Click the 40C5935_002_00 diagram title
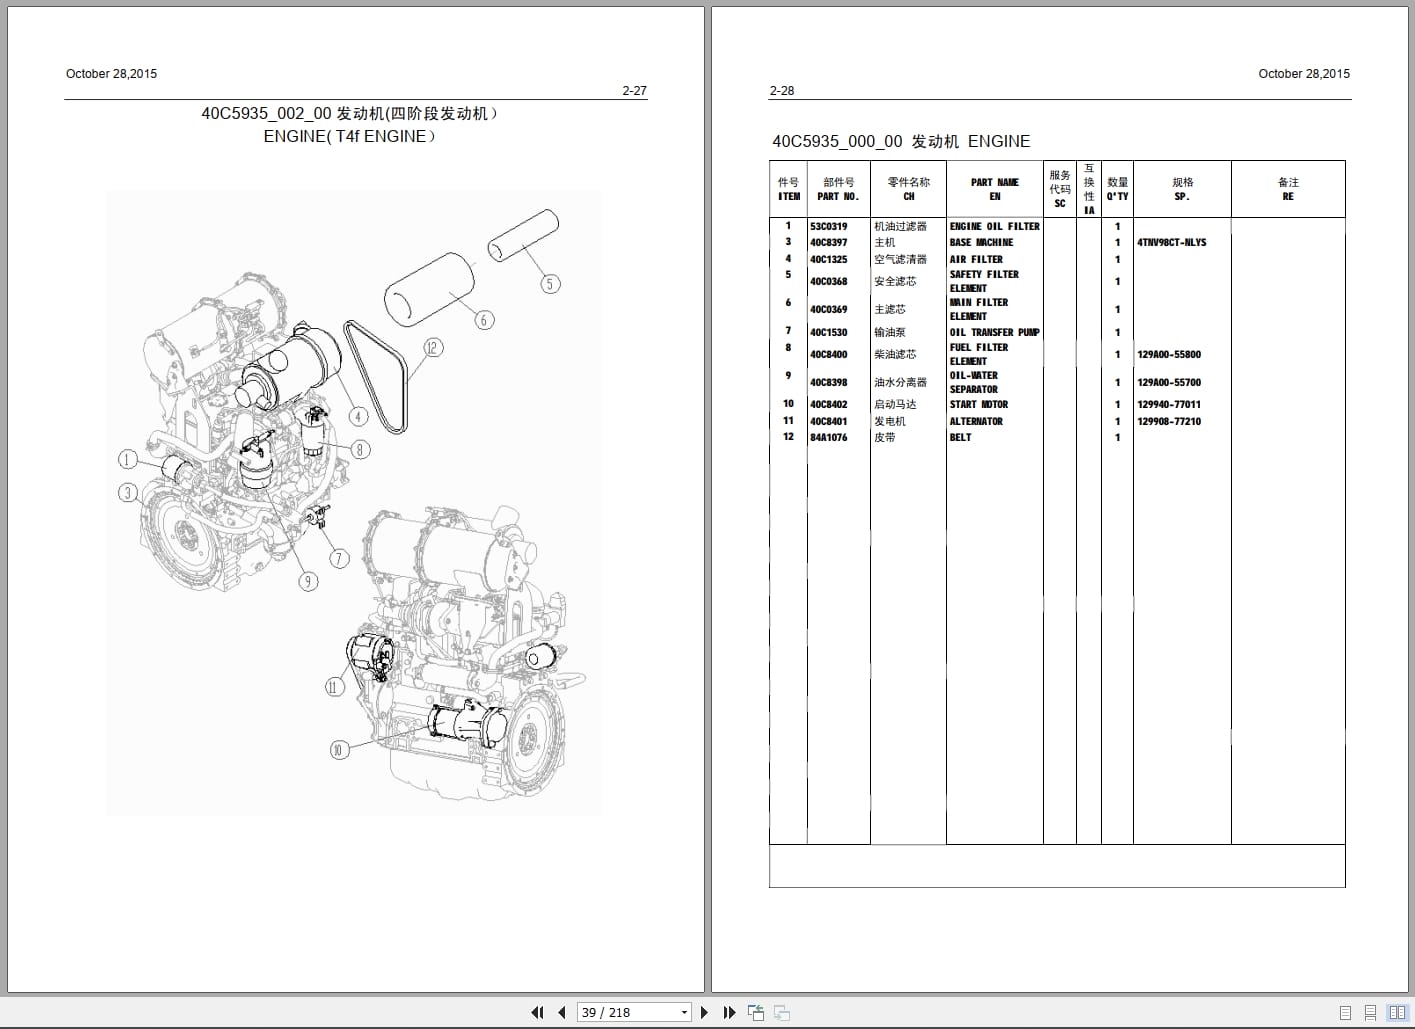Screen dimensions: 1415x1029 pyautogui.click(x=350, y=114)
